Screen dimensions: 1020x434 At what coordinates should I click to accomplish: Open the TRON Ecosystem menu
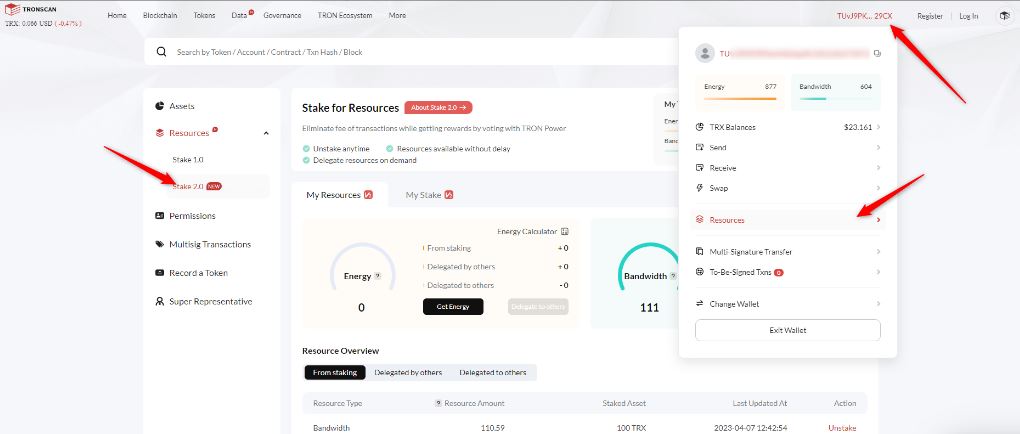click(x=345, y=15)
